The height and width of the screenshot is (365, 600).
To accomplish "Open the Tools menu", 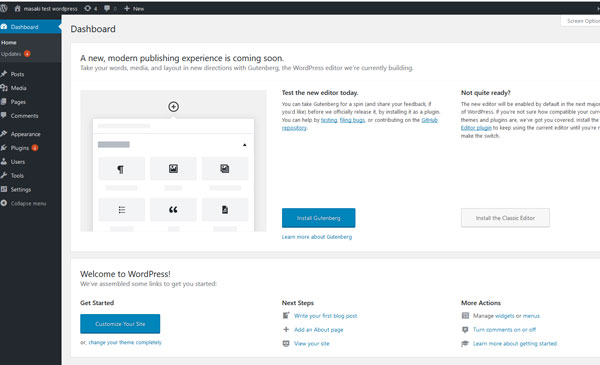I will coord(30,175).
